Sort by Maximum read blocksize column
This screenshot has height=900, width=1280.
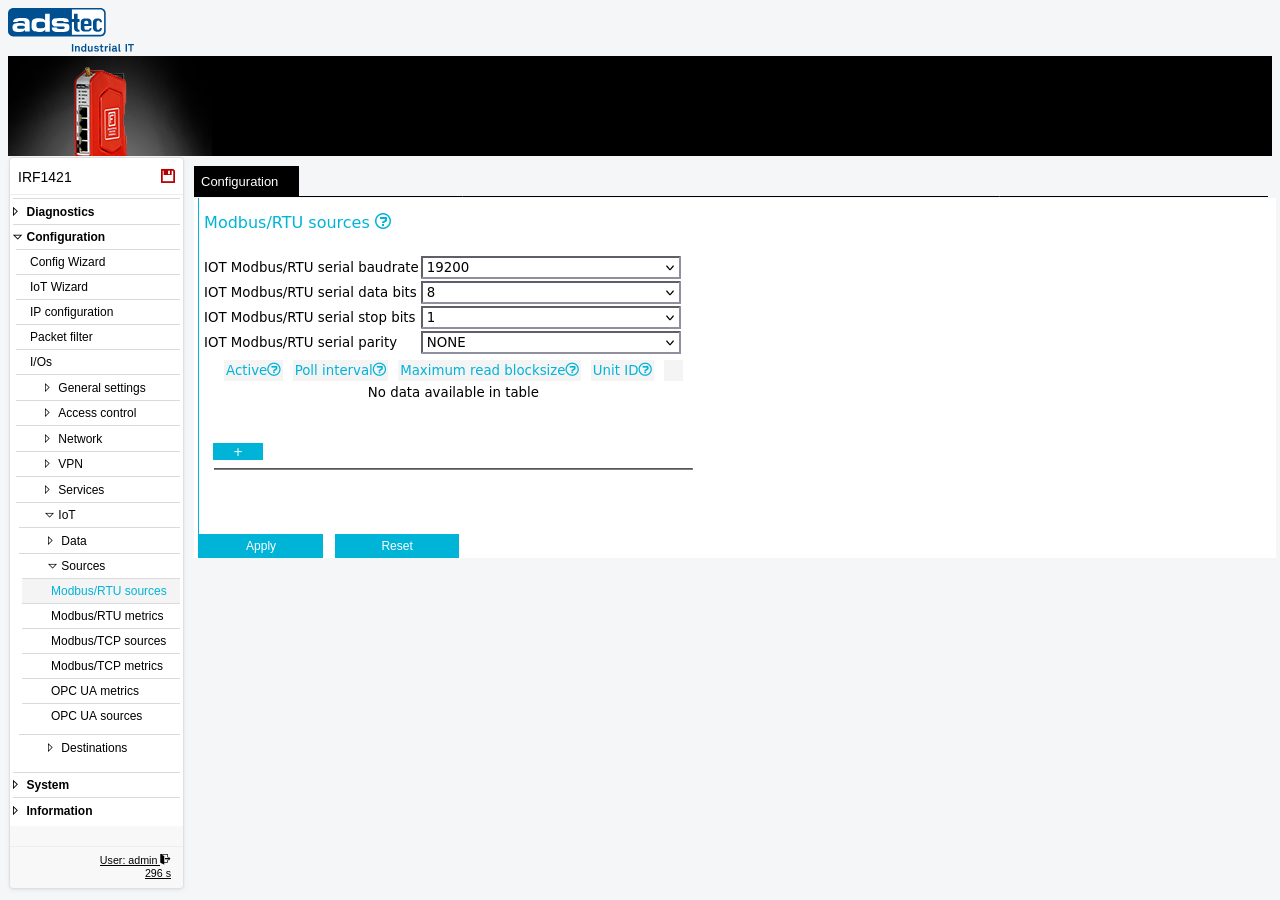(x=482, y=370)
